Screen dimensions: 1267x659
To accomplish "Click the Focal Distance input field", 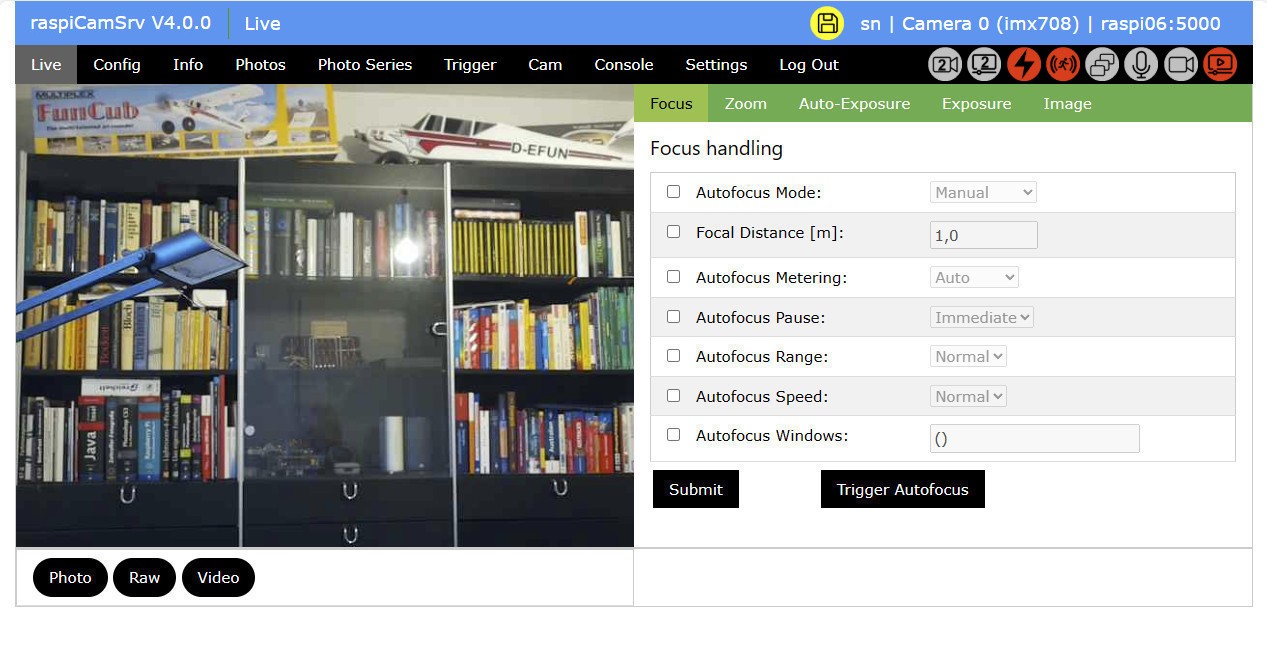I will [983, 235].
